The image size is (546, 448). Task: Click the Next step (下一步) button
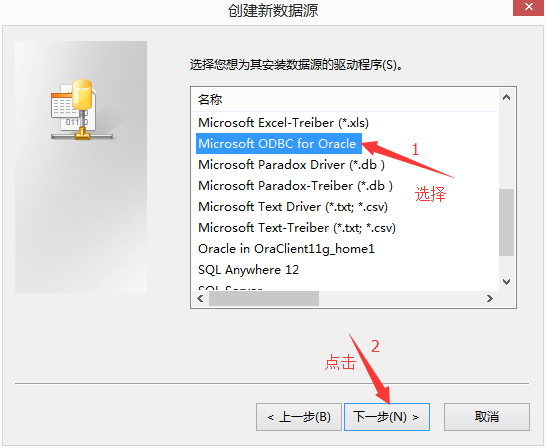point(387,417)
